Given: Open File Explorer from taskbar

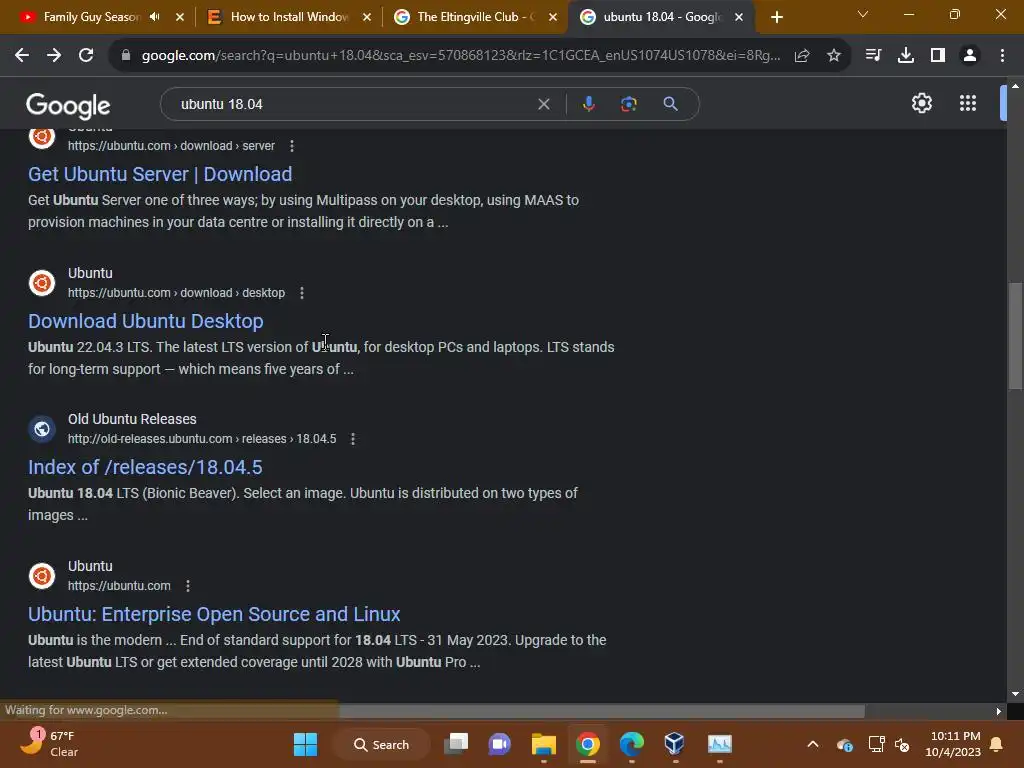Looking at the screenshot, I should (543, 744).
